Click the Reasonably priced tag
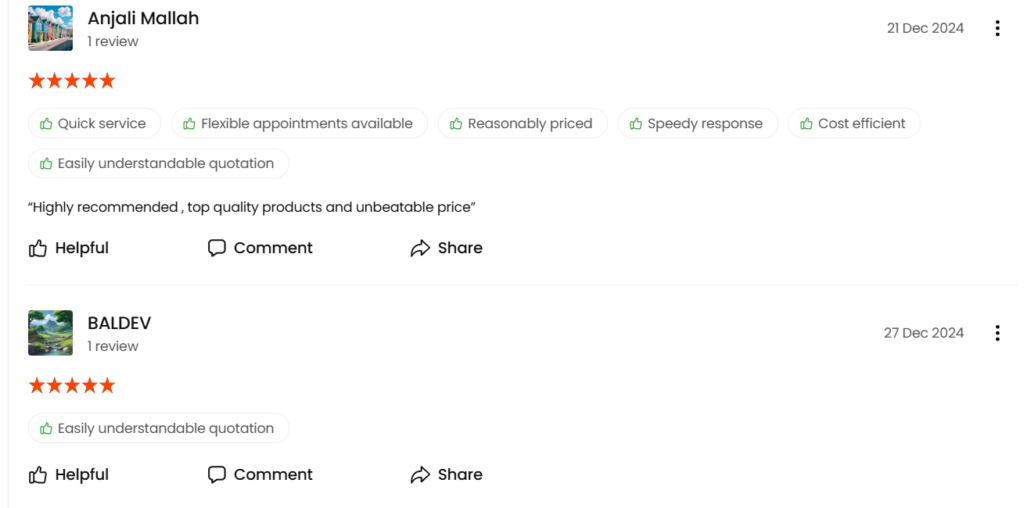 [x=522, y=124]
